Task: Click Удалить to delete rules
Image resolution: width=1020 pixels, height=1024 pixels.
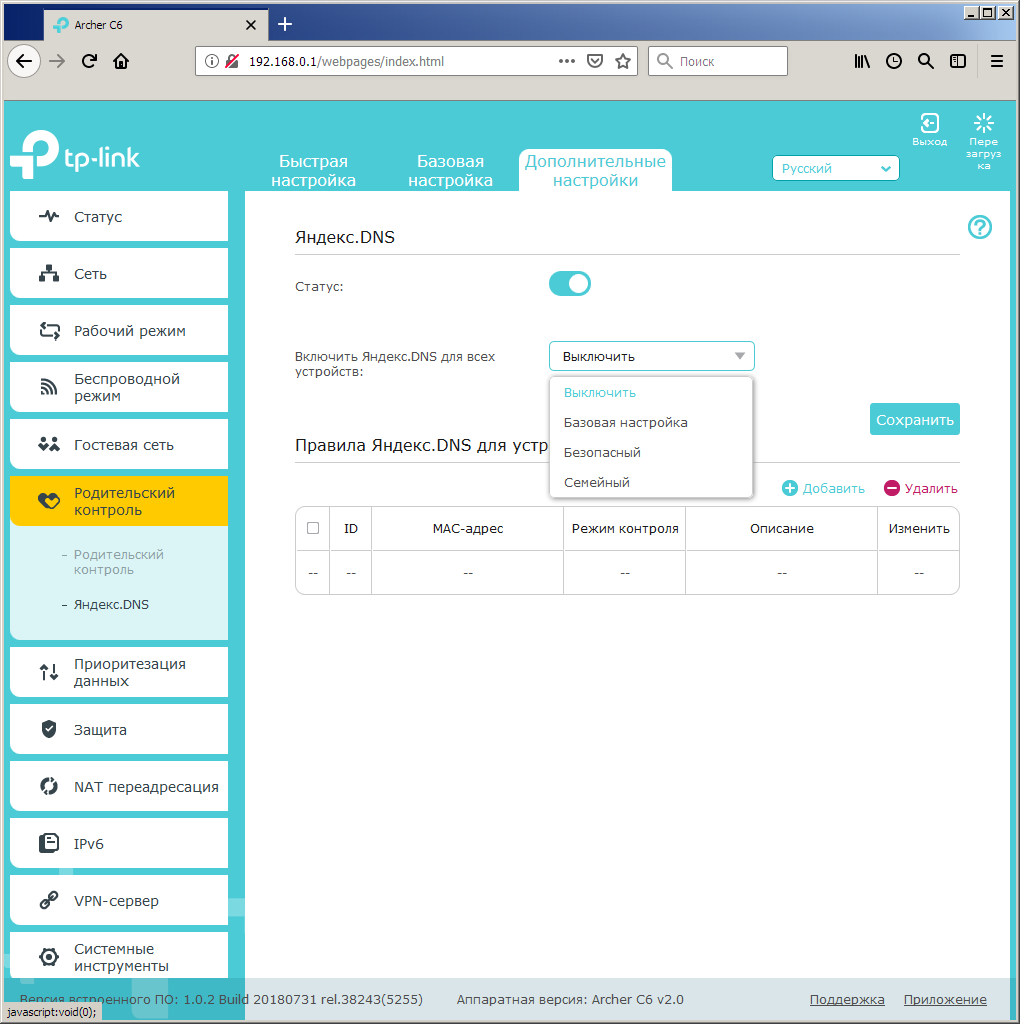Action: 921,488
